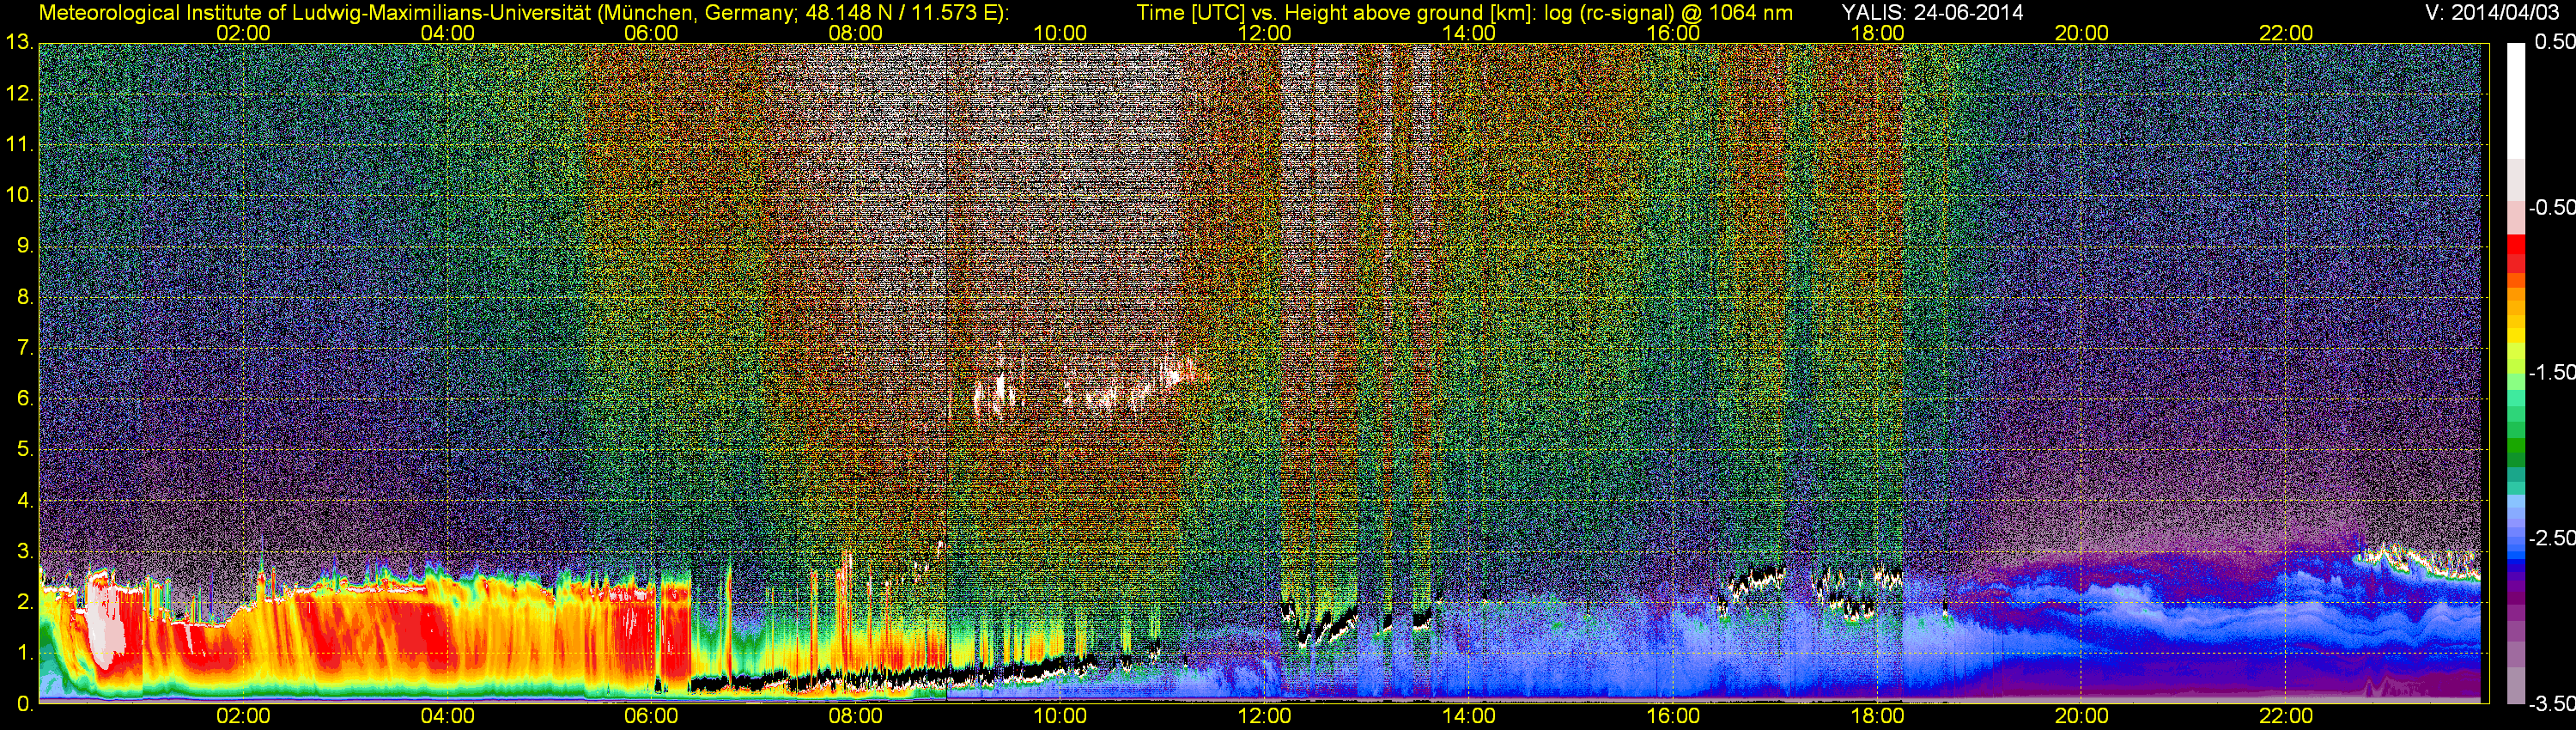
Task: Click the 14:00 label on the top time axis
Action: [1469, 33]
